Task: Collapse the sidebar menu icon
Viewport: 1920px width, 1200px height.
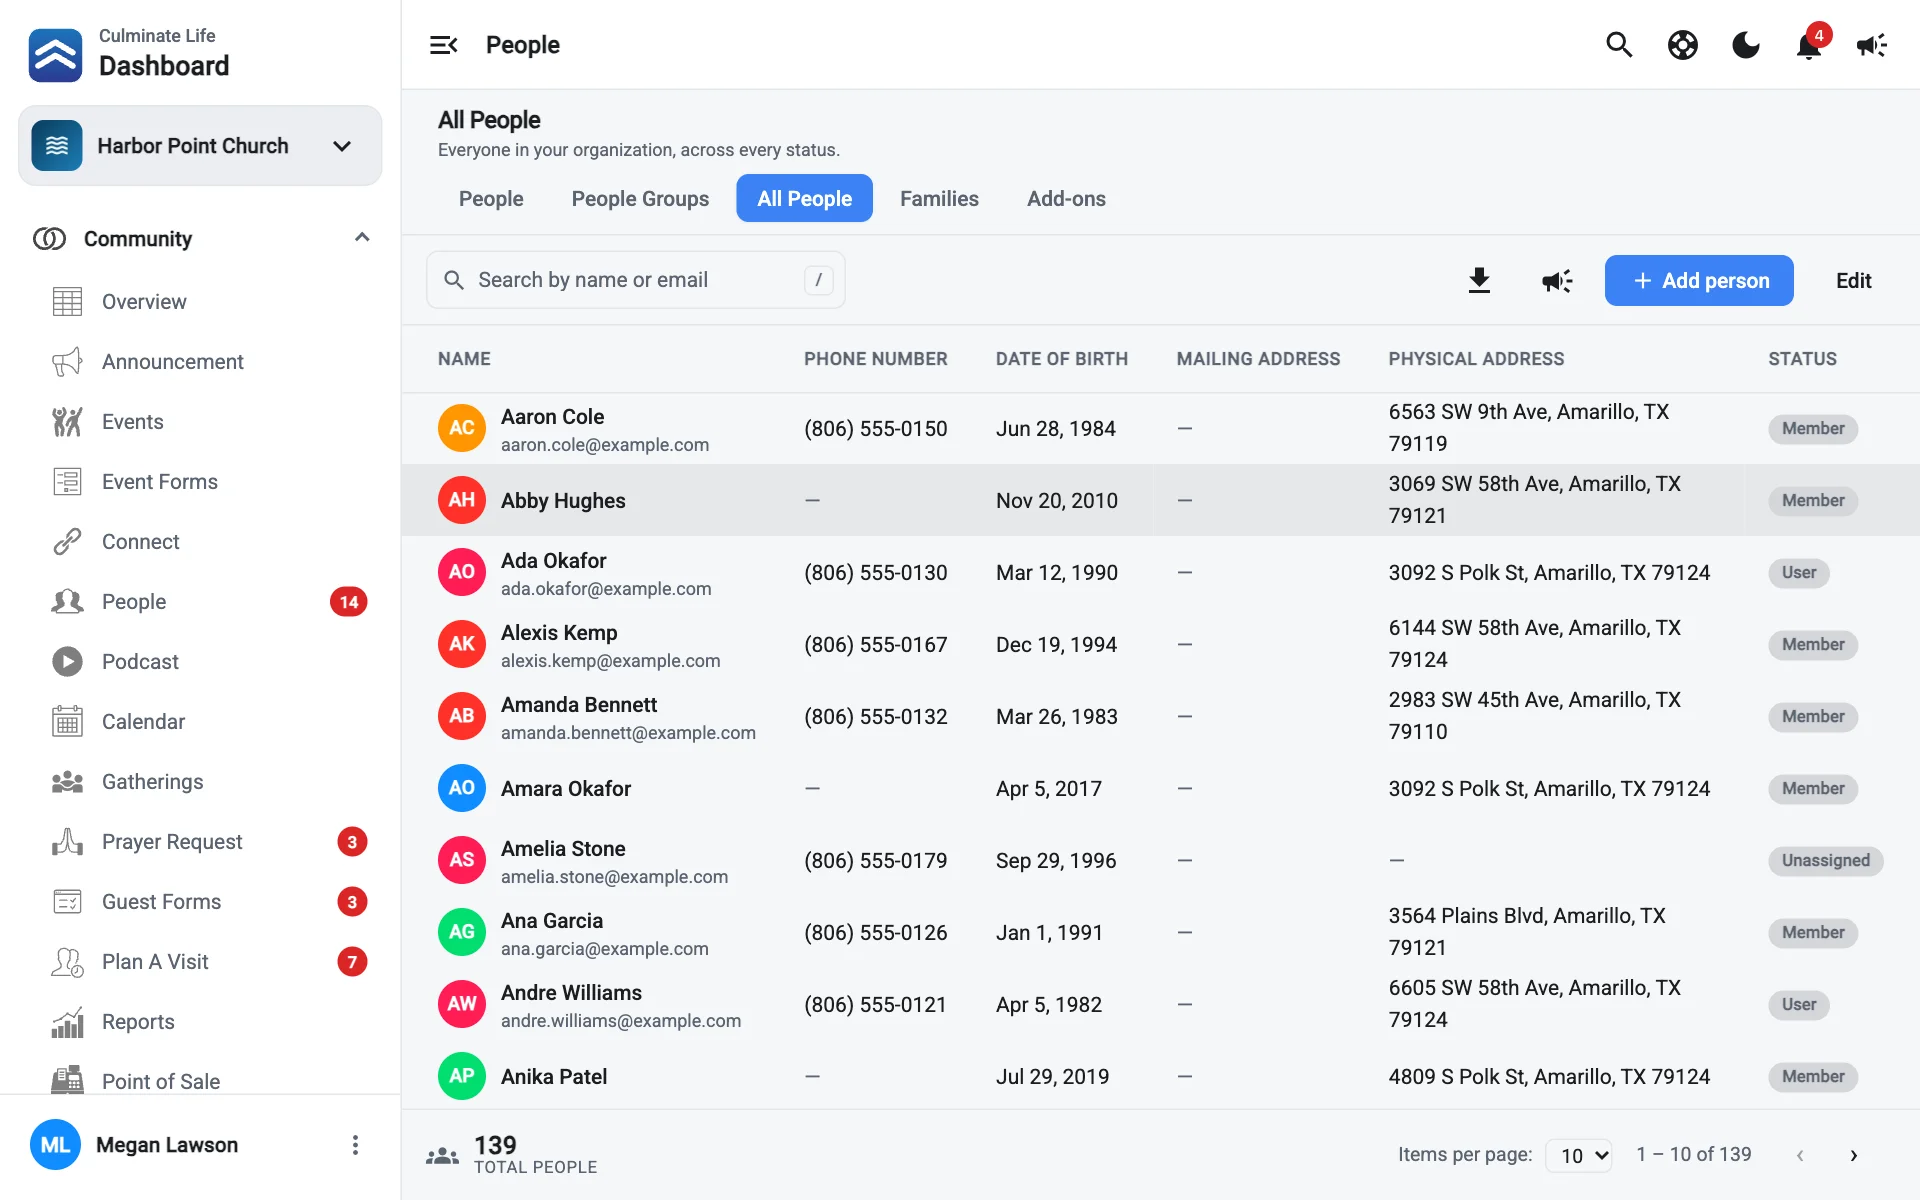Action: (x=443, y=45)
